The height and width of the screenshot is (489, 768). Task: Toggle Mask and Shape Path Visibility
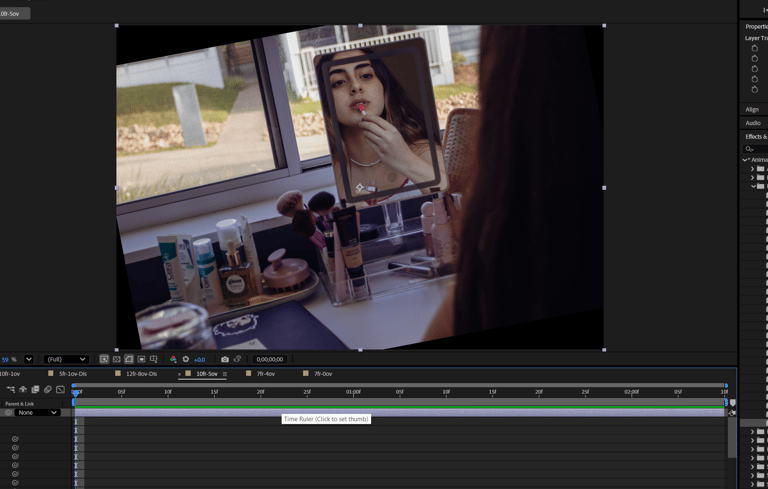pyautogui.click(x=129, y=359)
